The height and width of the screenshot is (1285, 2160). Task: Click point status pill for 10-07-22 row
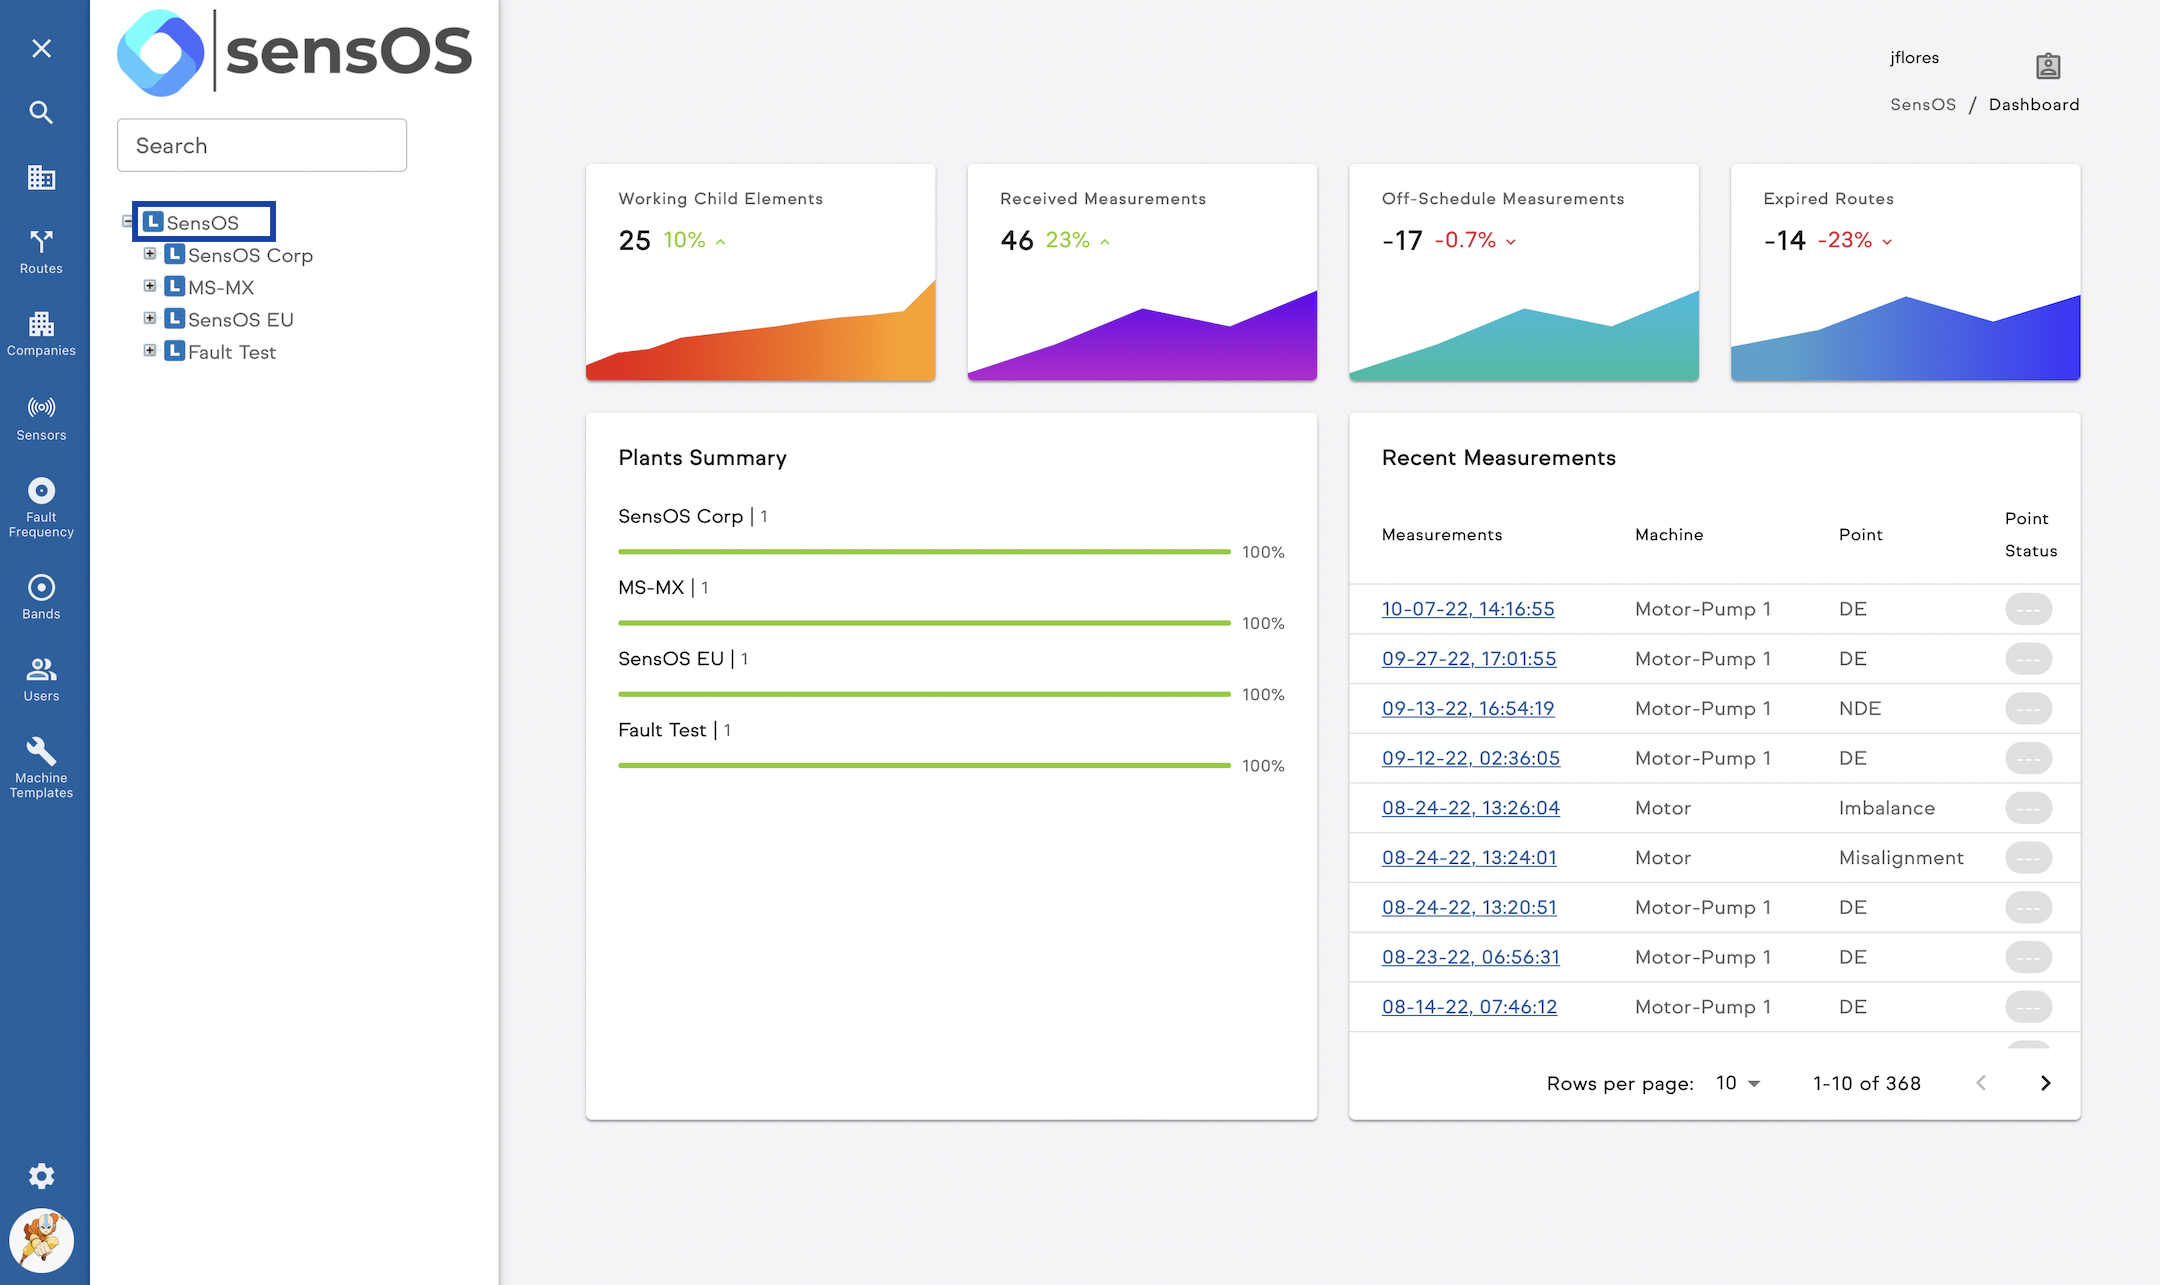(2028, 609)
